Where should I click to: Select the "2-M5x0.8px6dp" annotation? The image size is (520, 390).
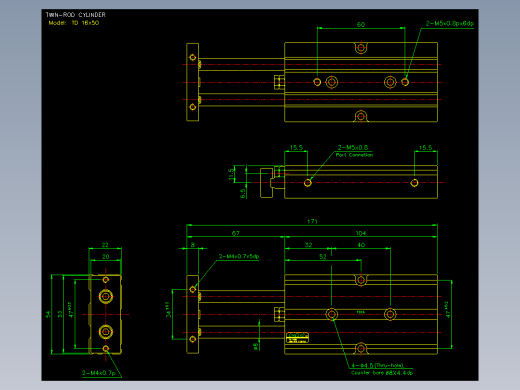click(x=450, y=23)
